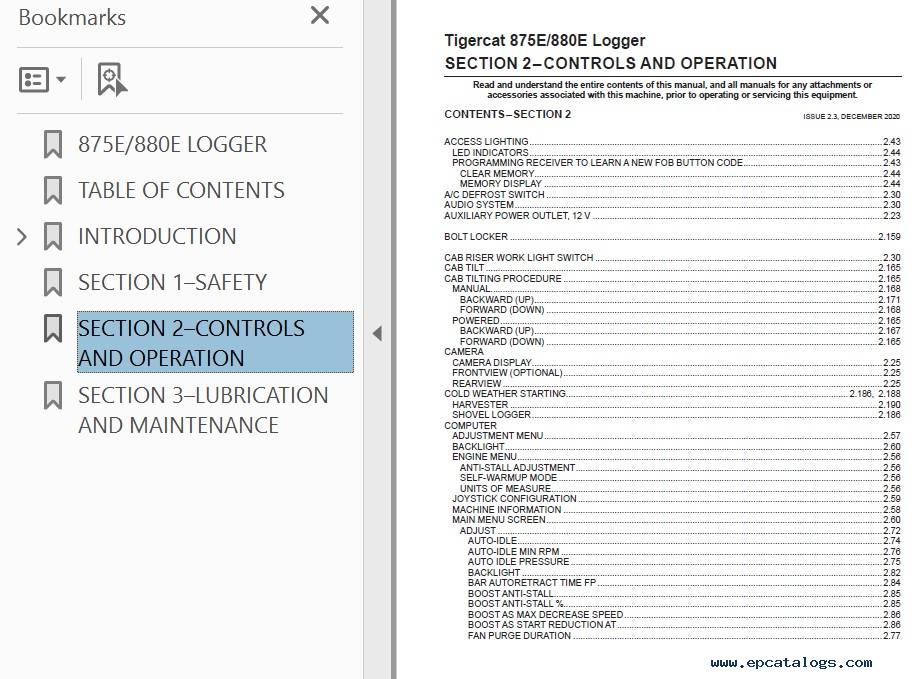Select the FRONTVIEW (OPTIONAL) entry
This screenshot has width=923, height=679.
pos(676,373)
